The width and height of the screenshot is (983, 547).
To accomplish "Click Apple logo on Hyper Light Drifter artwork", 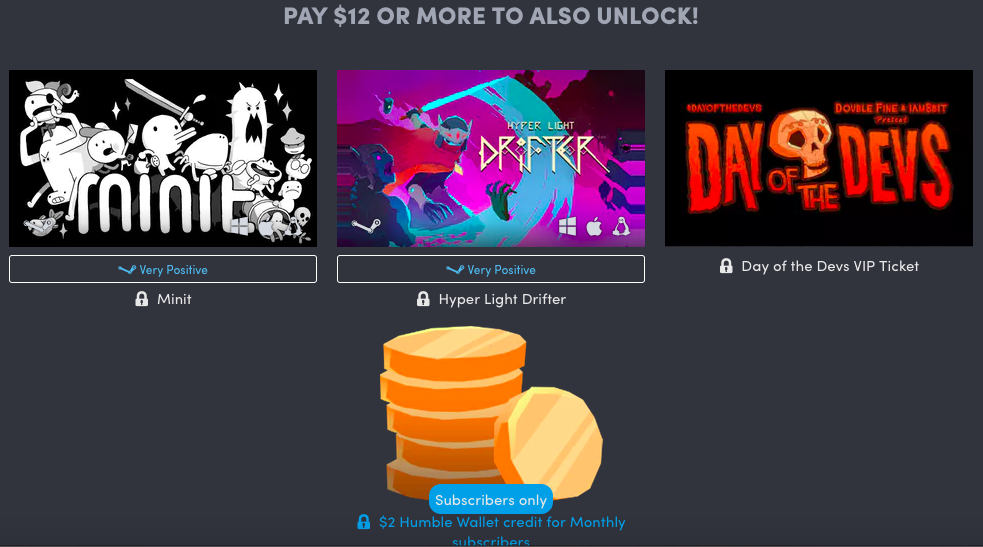I will click(594, 226).
